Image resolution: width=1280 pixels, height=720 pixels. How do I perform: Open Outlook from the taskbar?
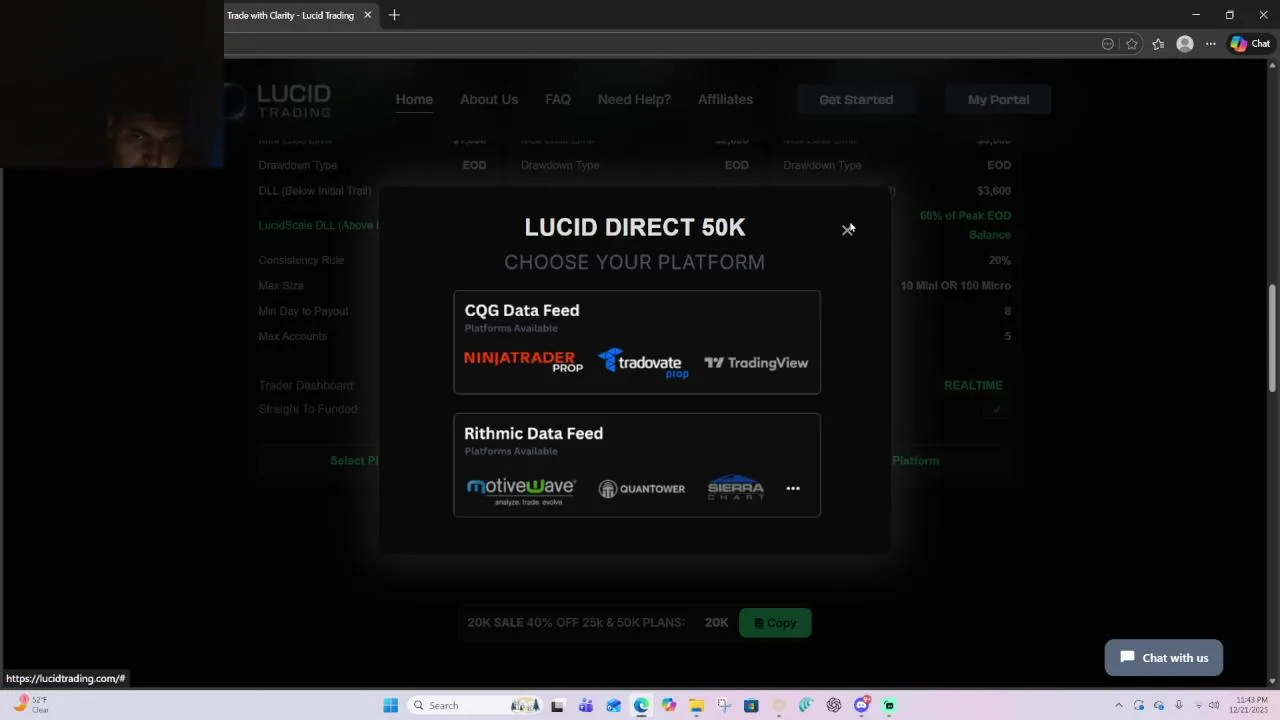[x=613, y=706]
